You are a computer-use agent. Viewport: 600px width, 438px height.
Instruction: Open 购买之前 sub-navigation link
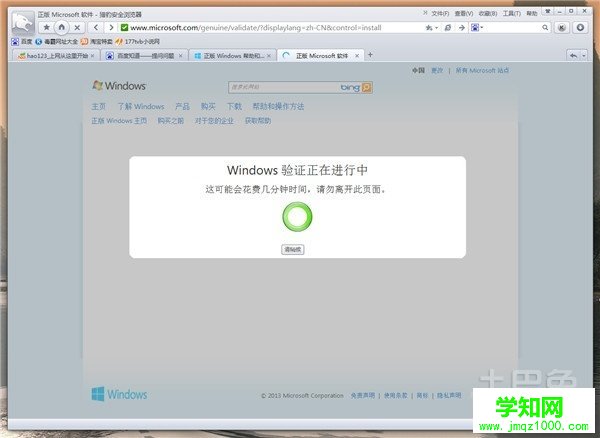tap(171, 121)
